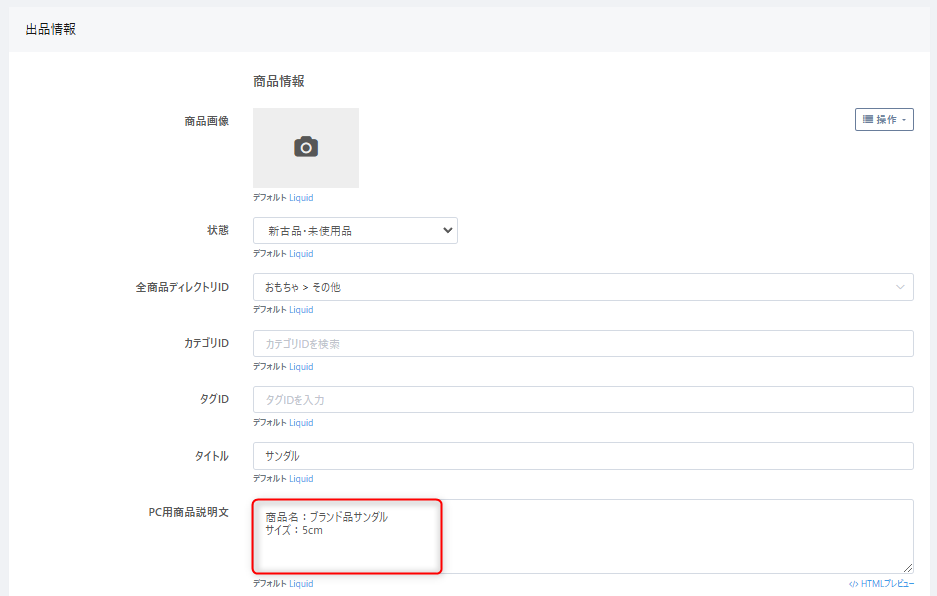Click Liquid link under カテゴリID field
Screen dimensions: 937x596
[x=301, y=366]
